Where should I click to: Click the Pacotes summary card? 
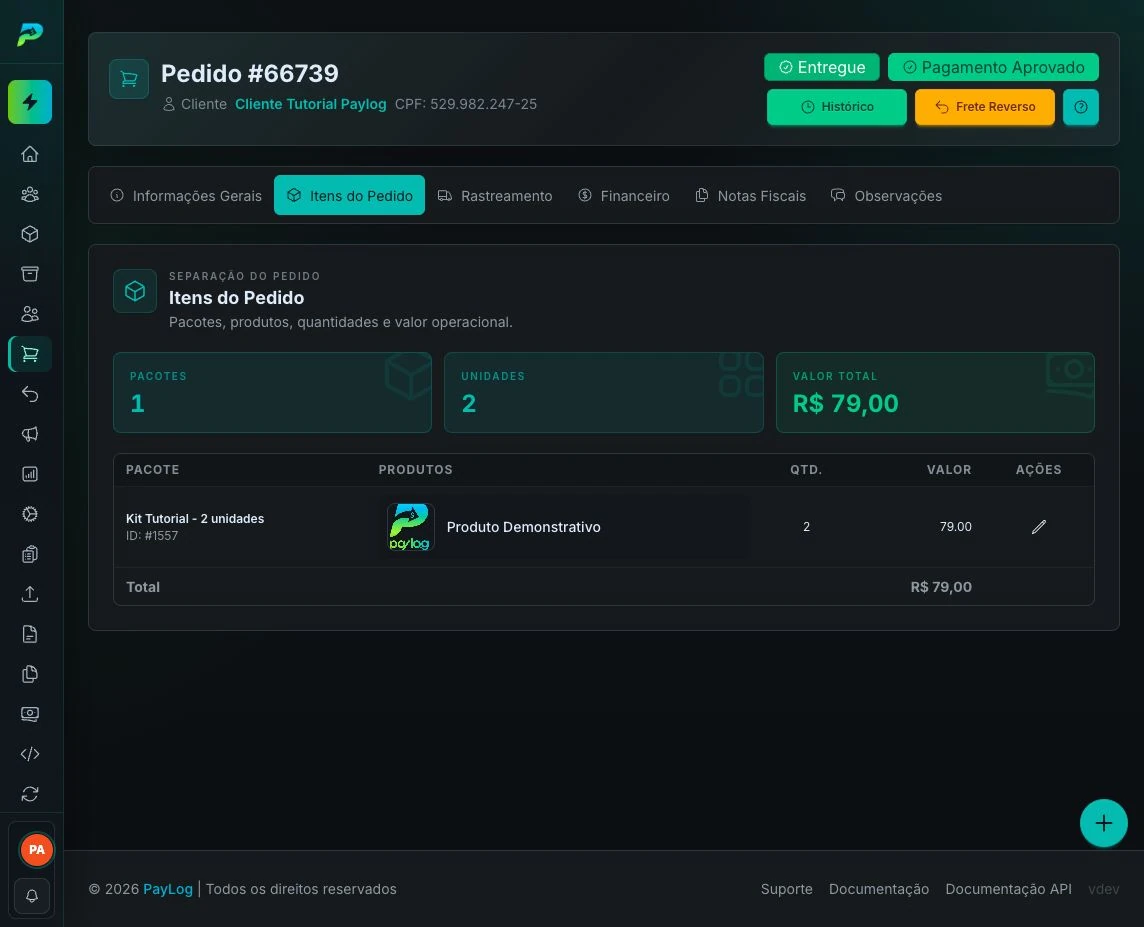pyautogui.click(x=272, y=392)
